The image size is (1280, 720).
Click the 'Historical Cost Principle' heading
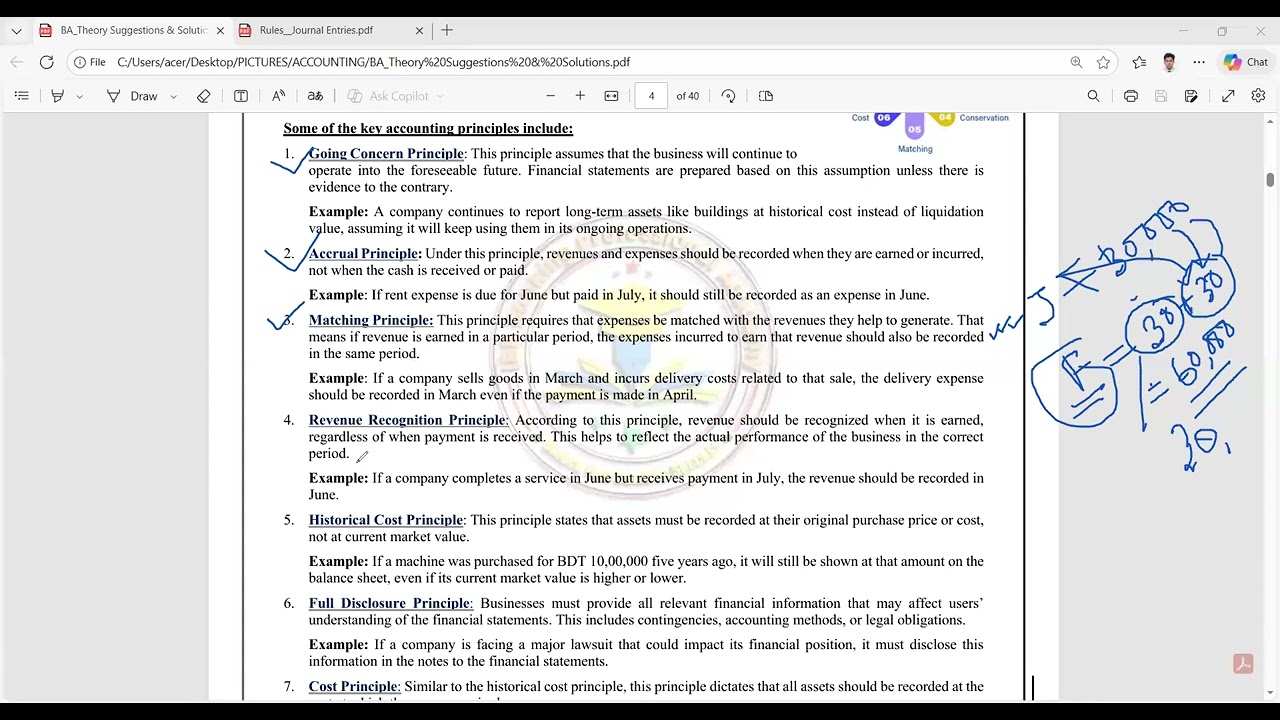[x=386, y=520]
